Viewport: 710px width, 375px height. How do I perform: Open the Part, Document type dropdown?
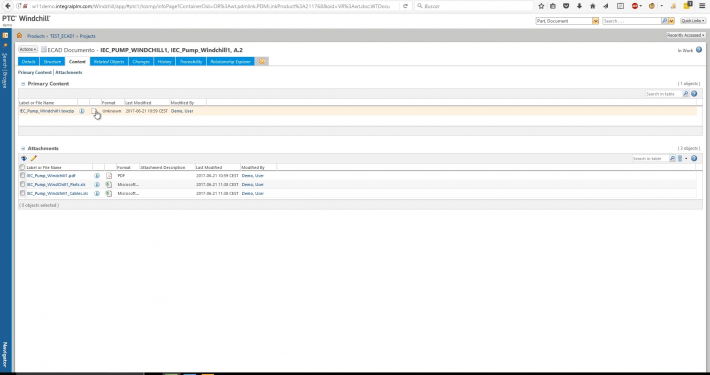[595, 21]
